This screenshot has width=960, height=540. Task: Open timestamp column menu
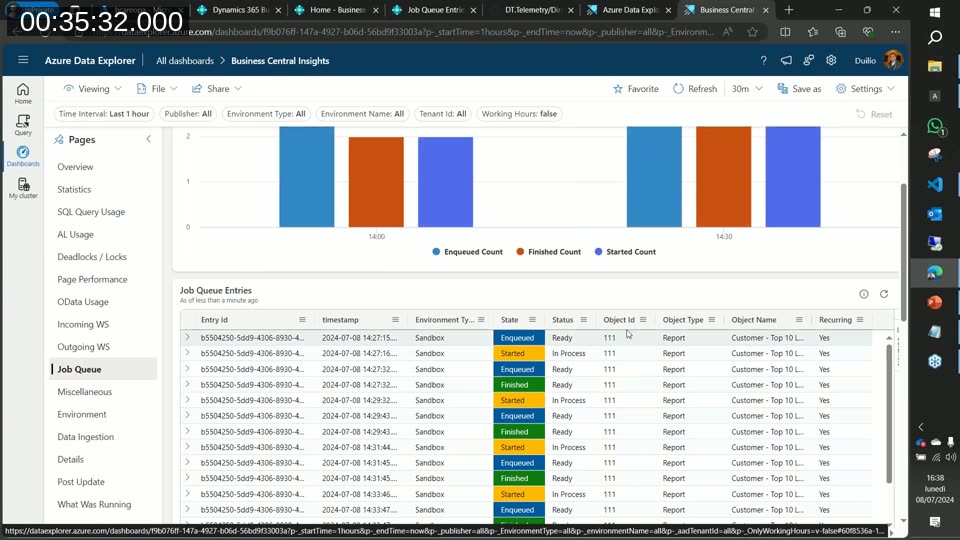point(396,320)
